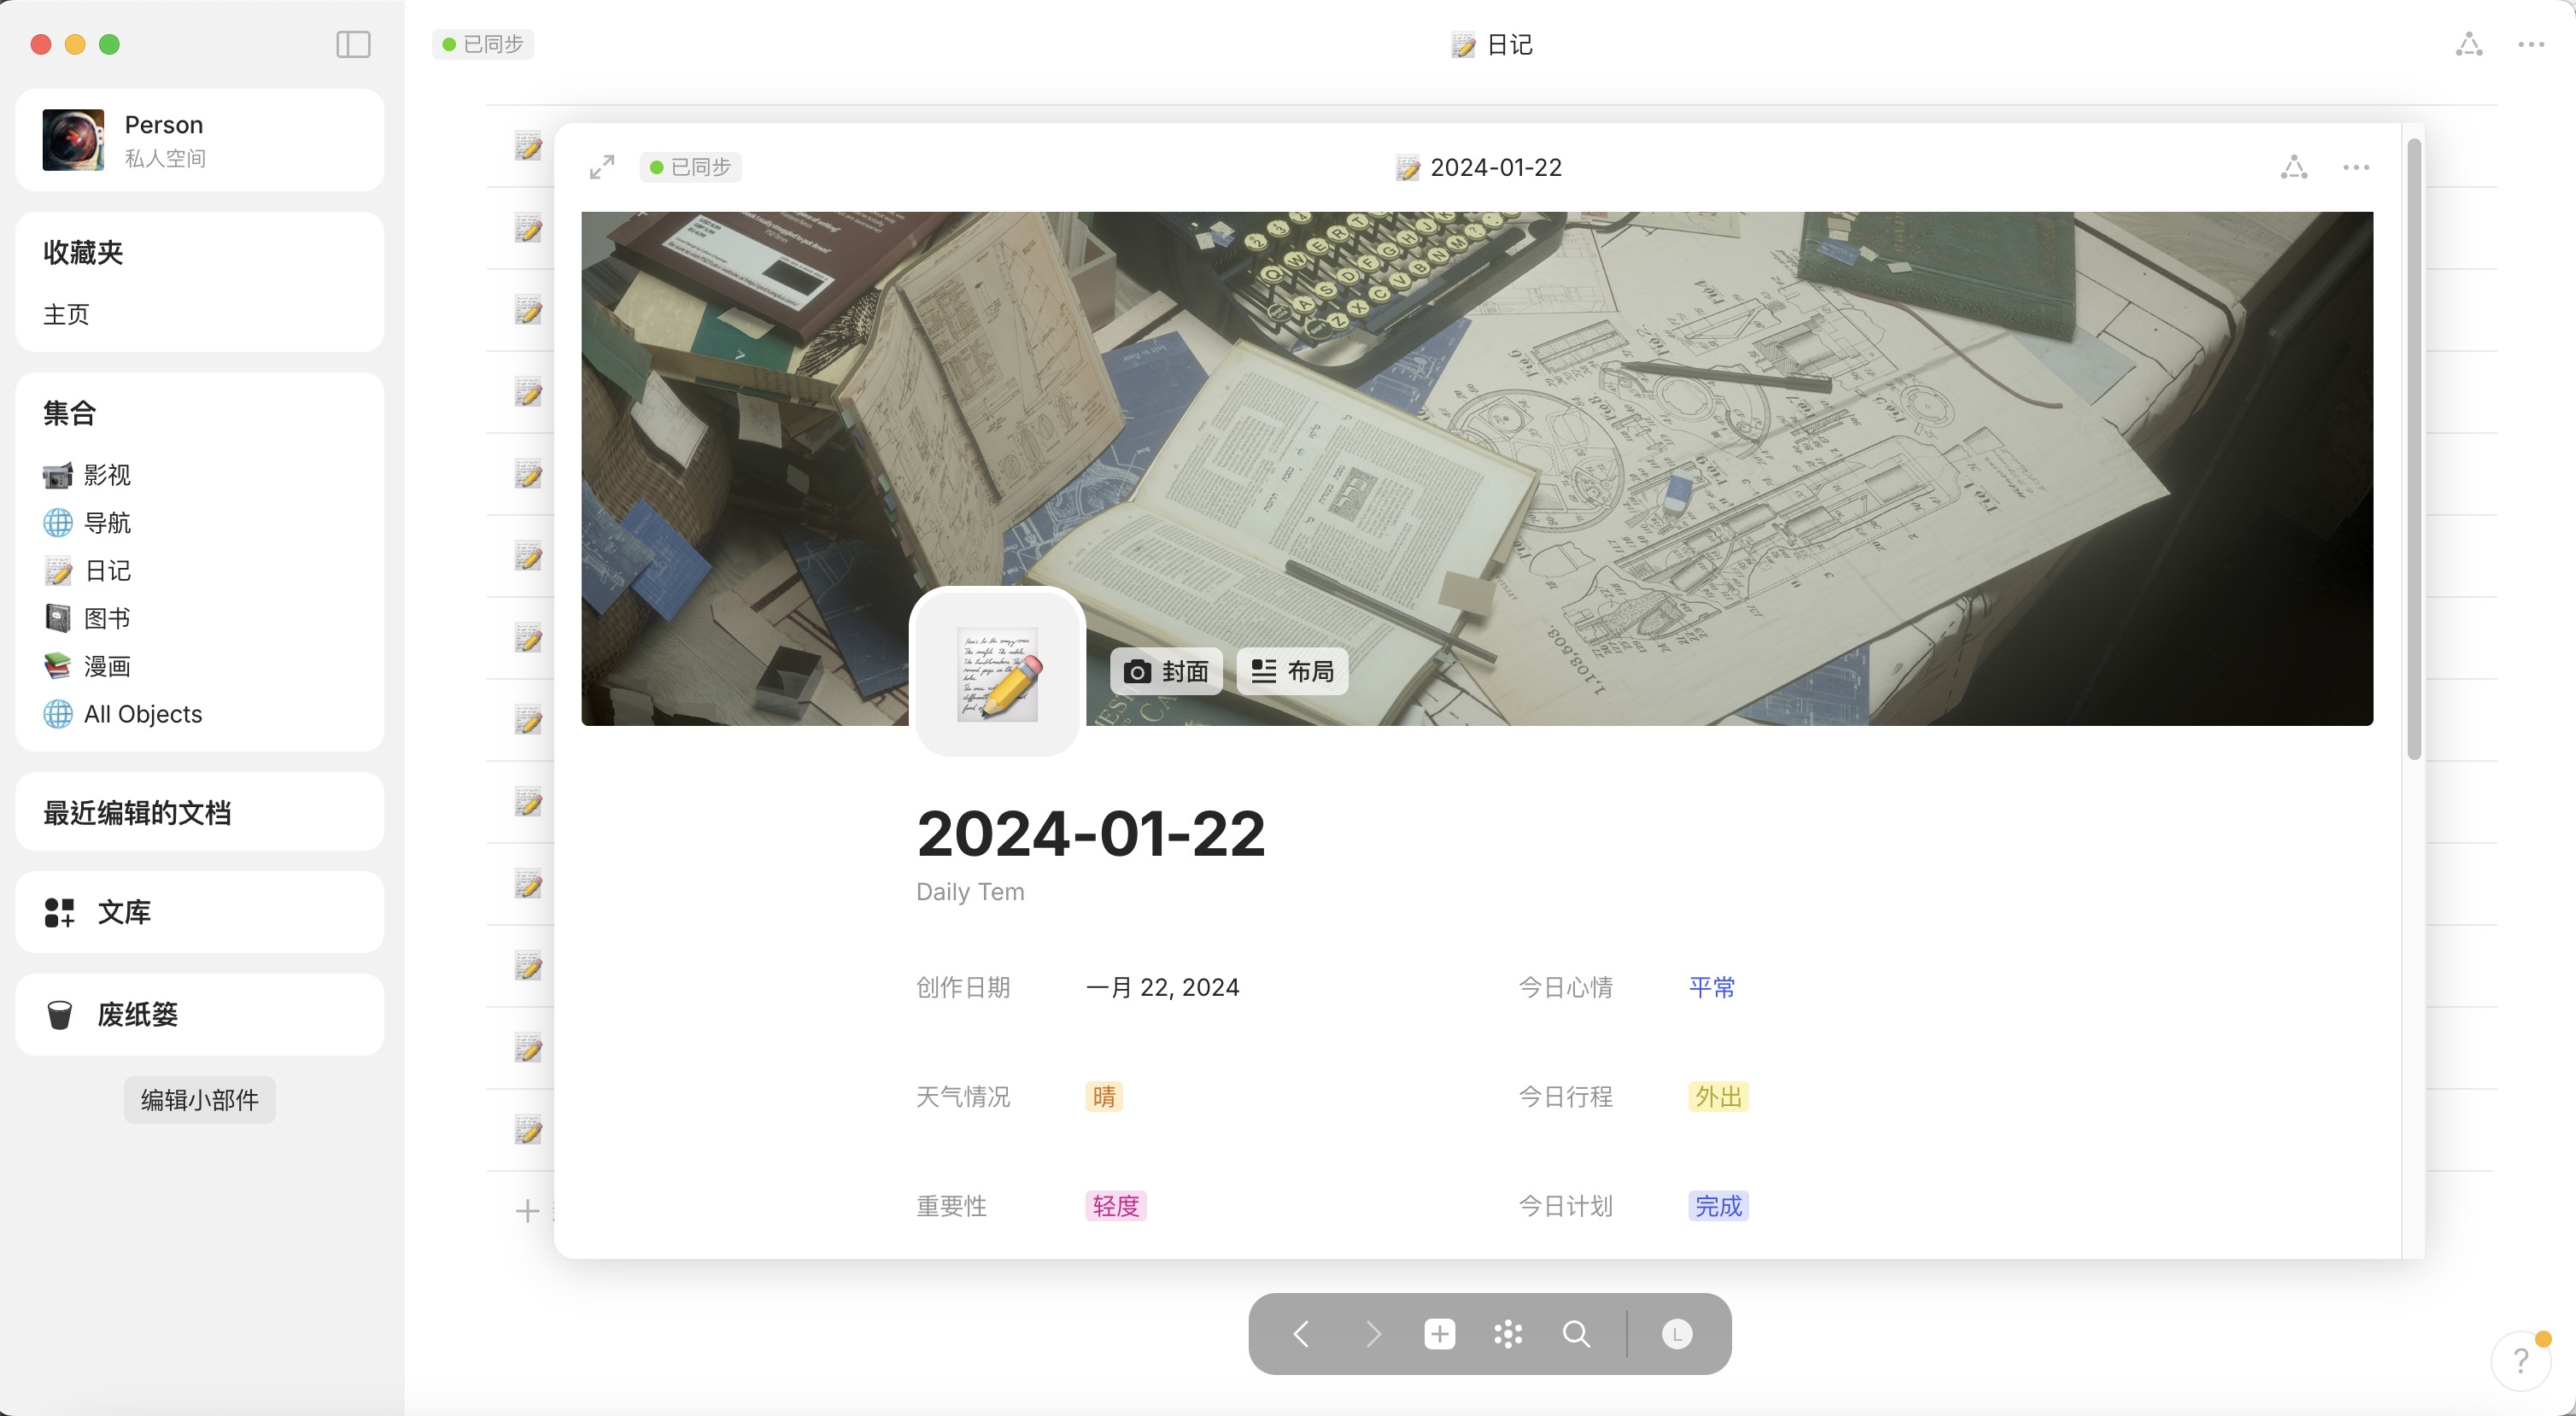The width and height of the screenshot is (2576, 1416).
Task: Open 影视 collection in the sidebar
Action: [x=106, y=475]
